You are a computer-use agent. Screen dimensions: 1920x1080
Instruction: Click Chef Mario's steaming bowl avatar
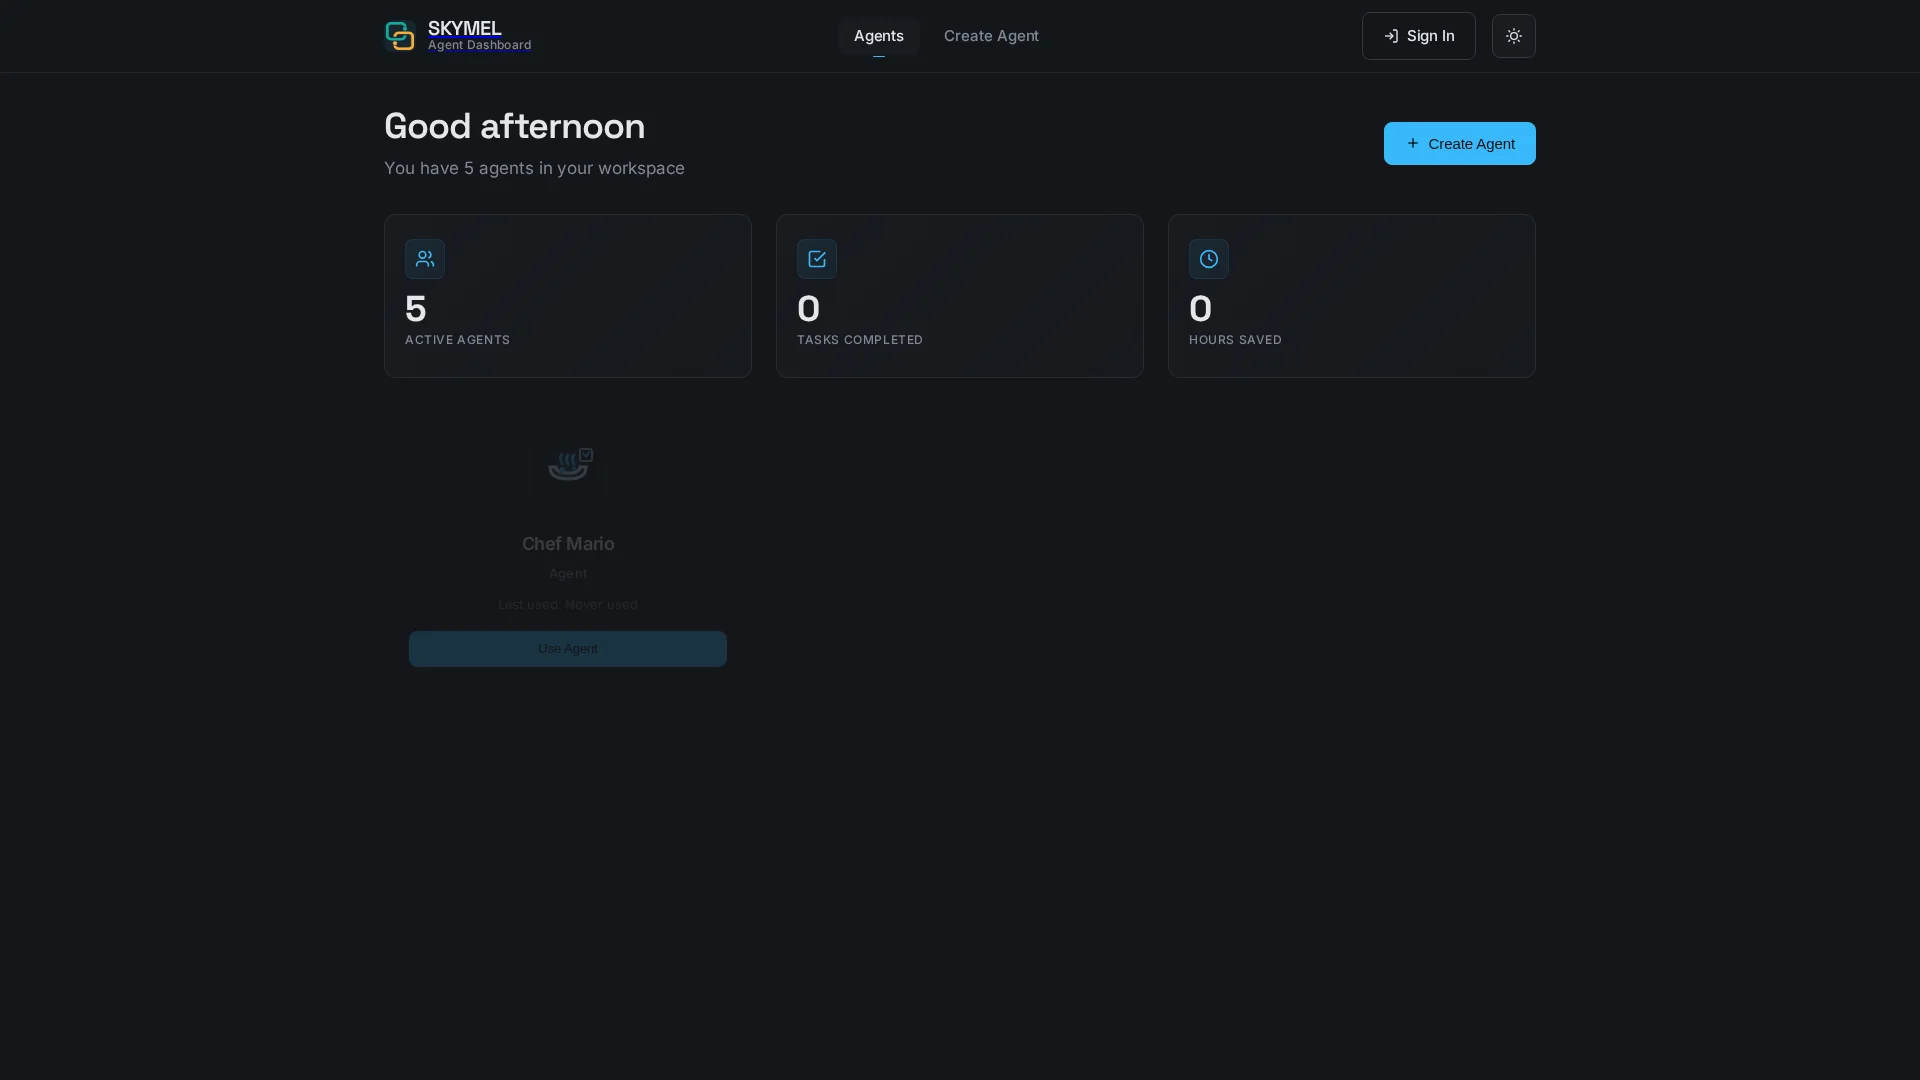coord(566,467)
